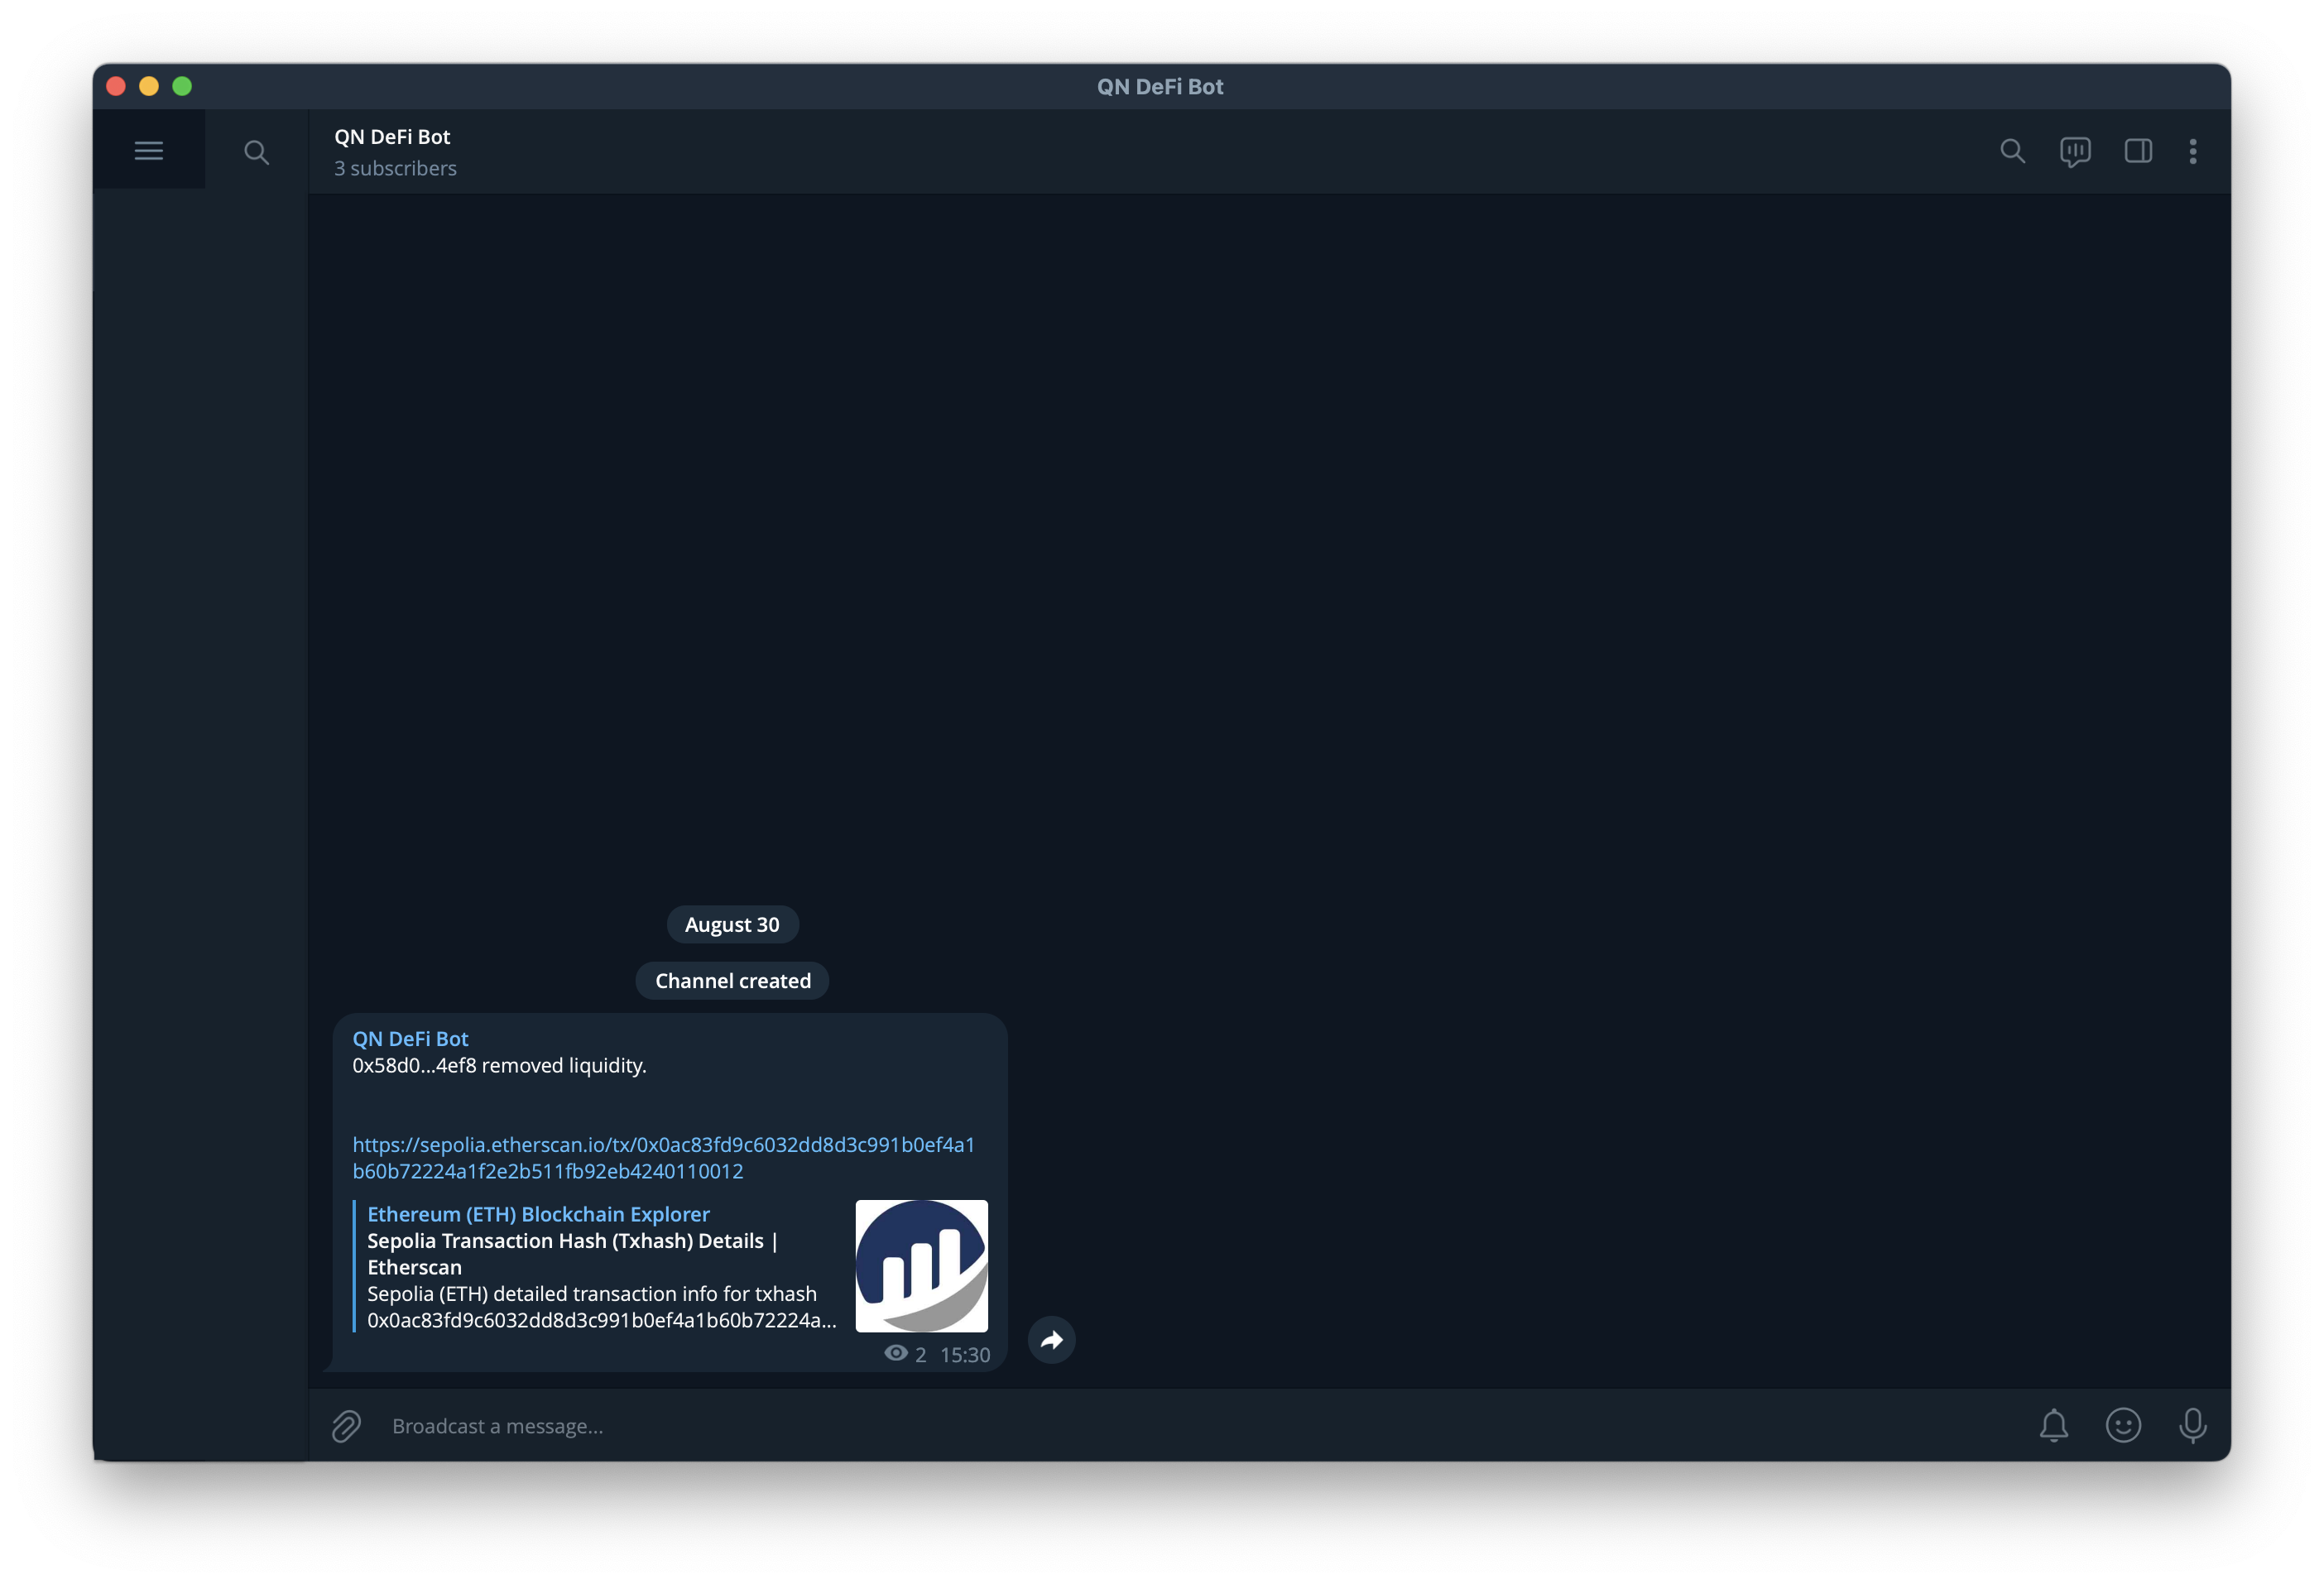Click the message views eye icon

tap(896, 1353)
